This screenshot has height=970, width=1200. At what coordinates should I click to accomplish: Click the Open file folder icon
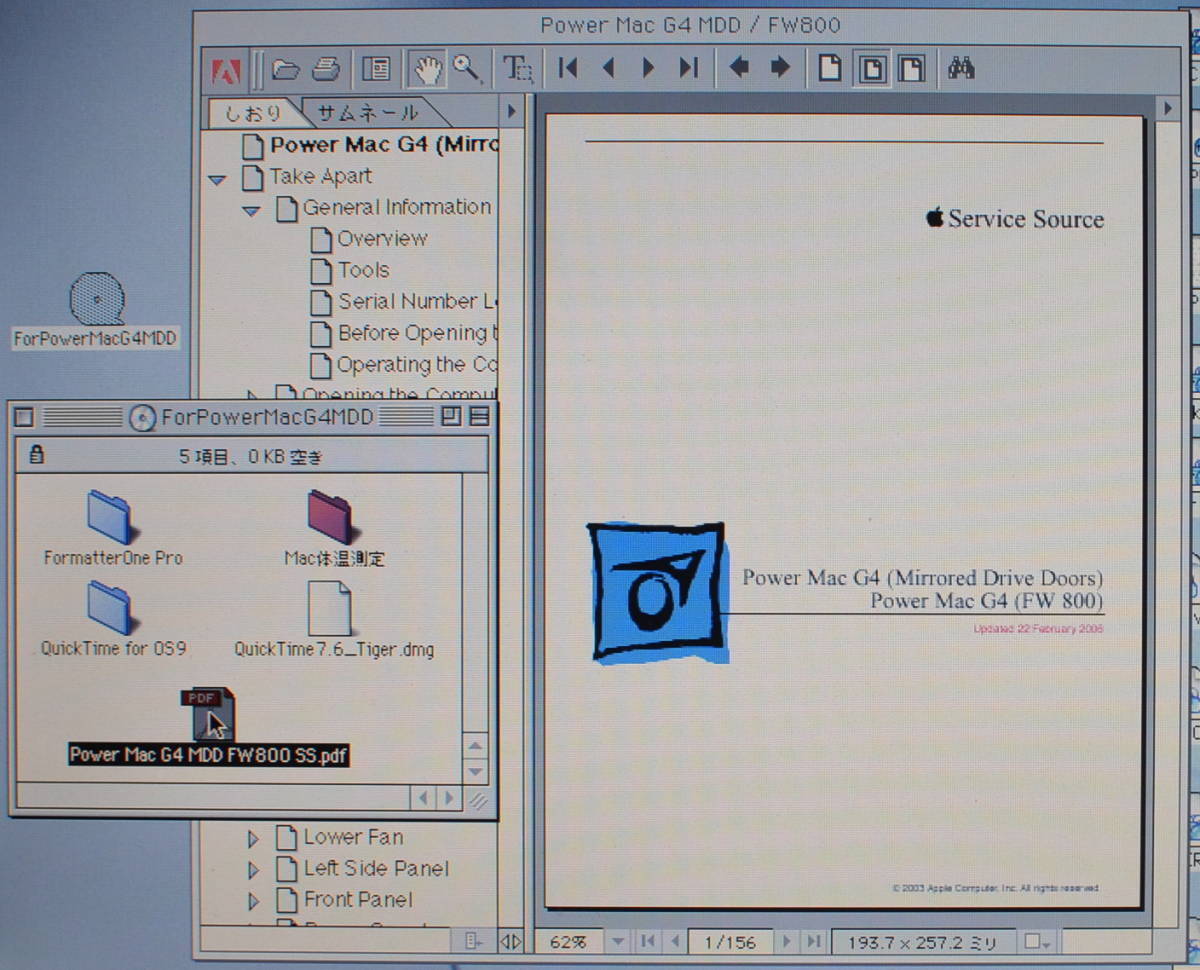click(285, 69)
